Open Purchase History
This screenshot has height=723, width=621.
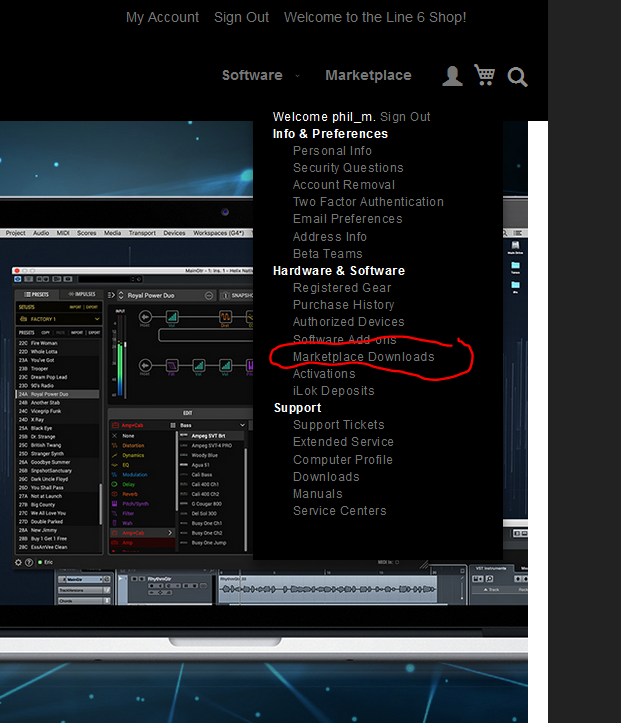(343, 305)
